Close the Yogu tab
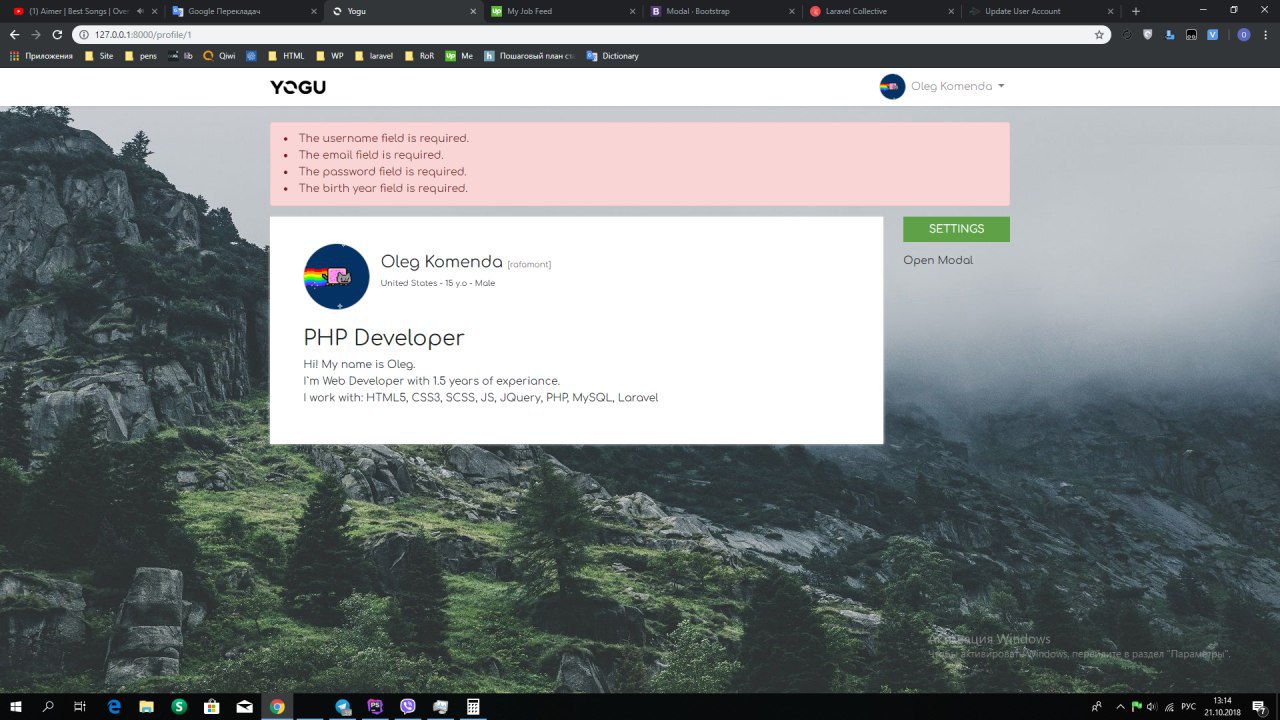This screenshot has width=1280, height=720. coord(471,11)
